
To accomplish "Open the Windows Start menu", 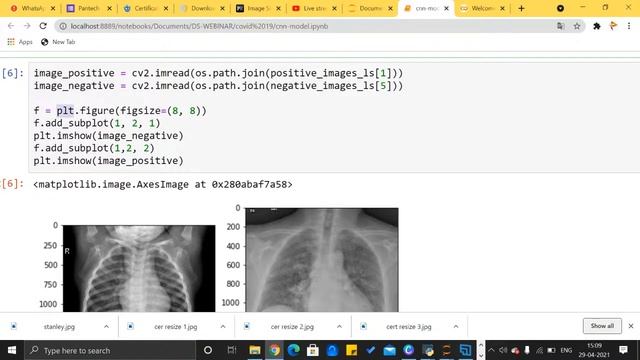I will [12, 350].
